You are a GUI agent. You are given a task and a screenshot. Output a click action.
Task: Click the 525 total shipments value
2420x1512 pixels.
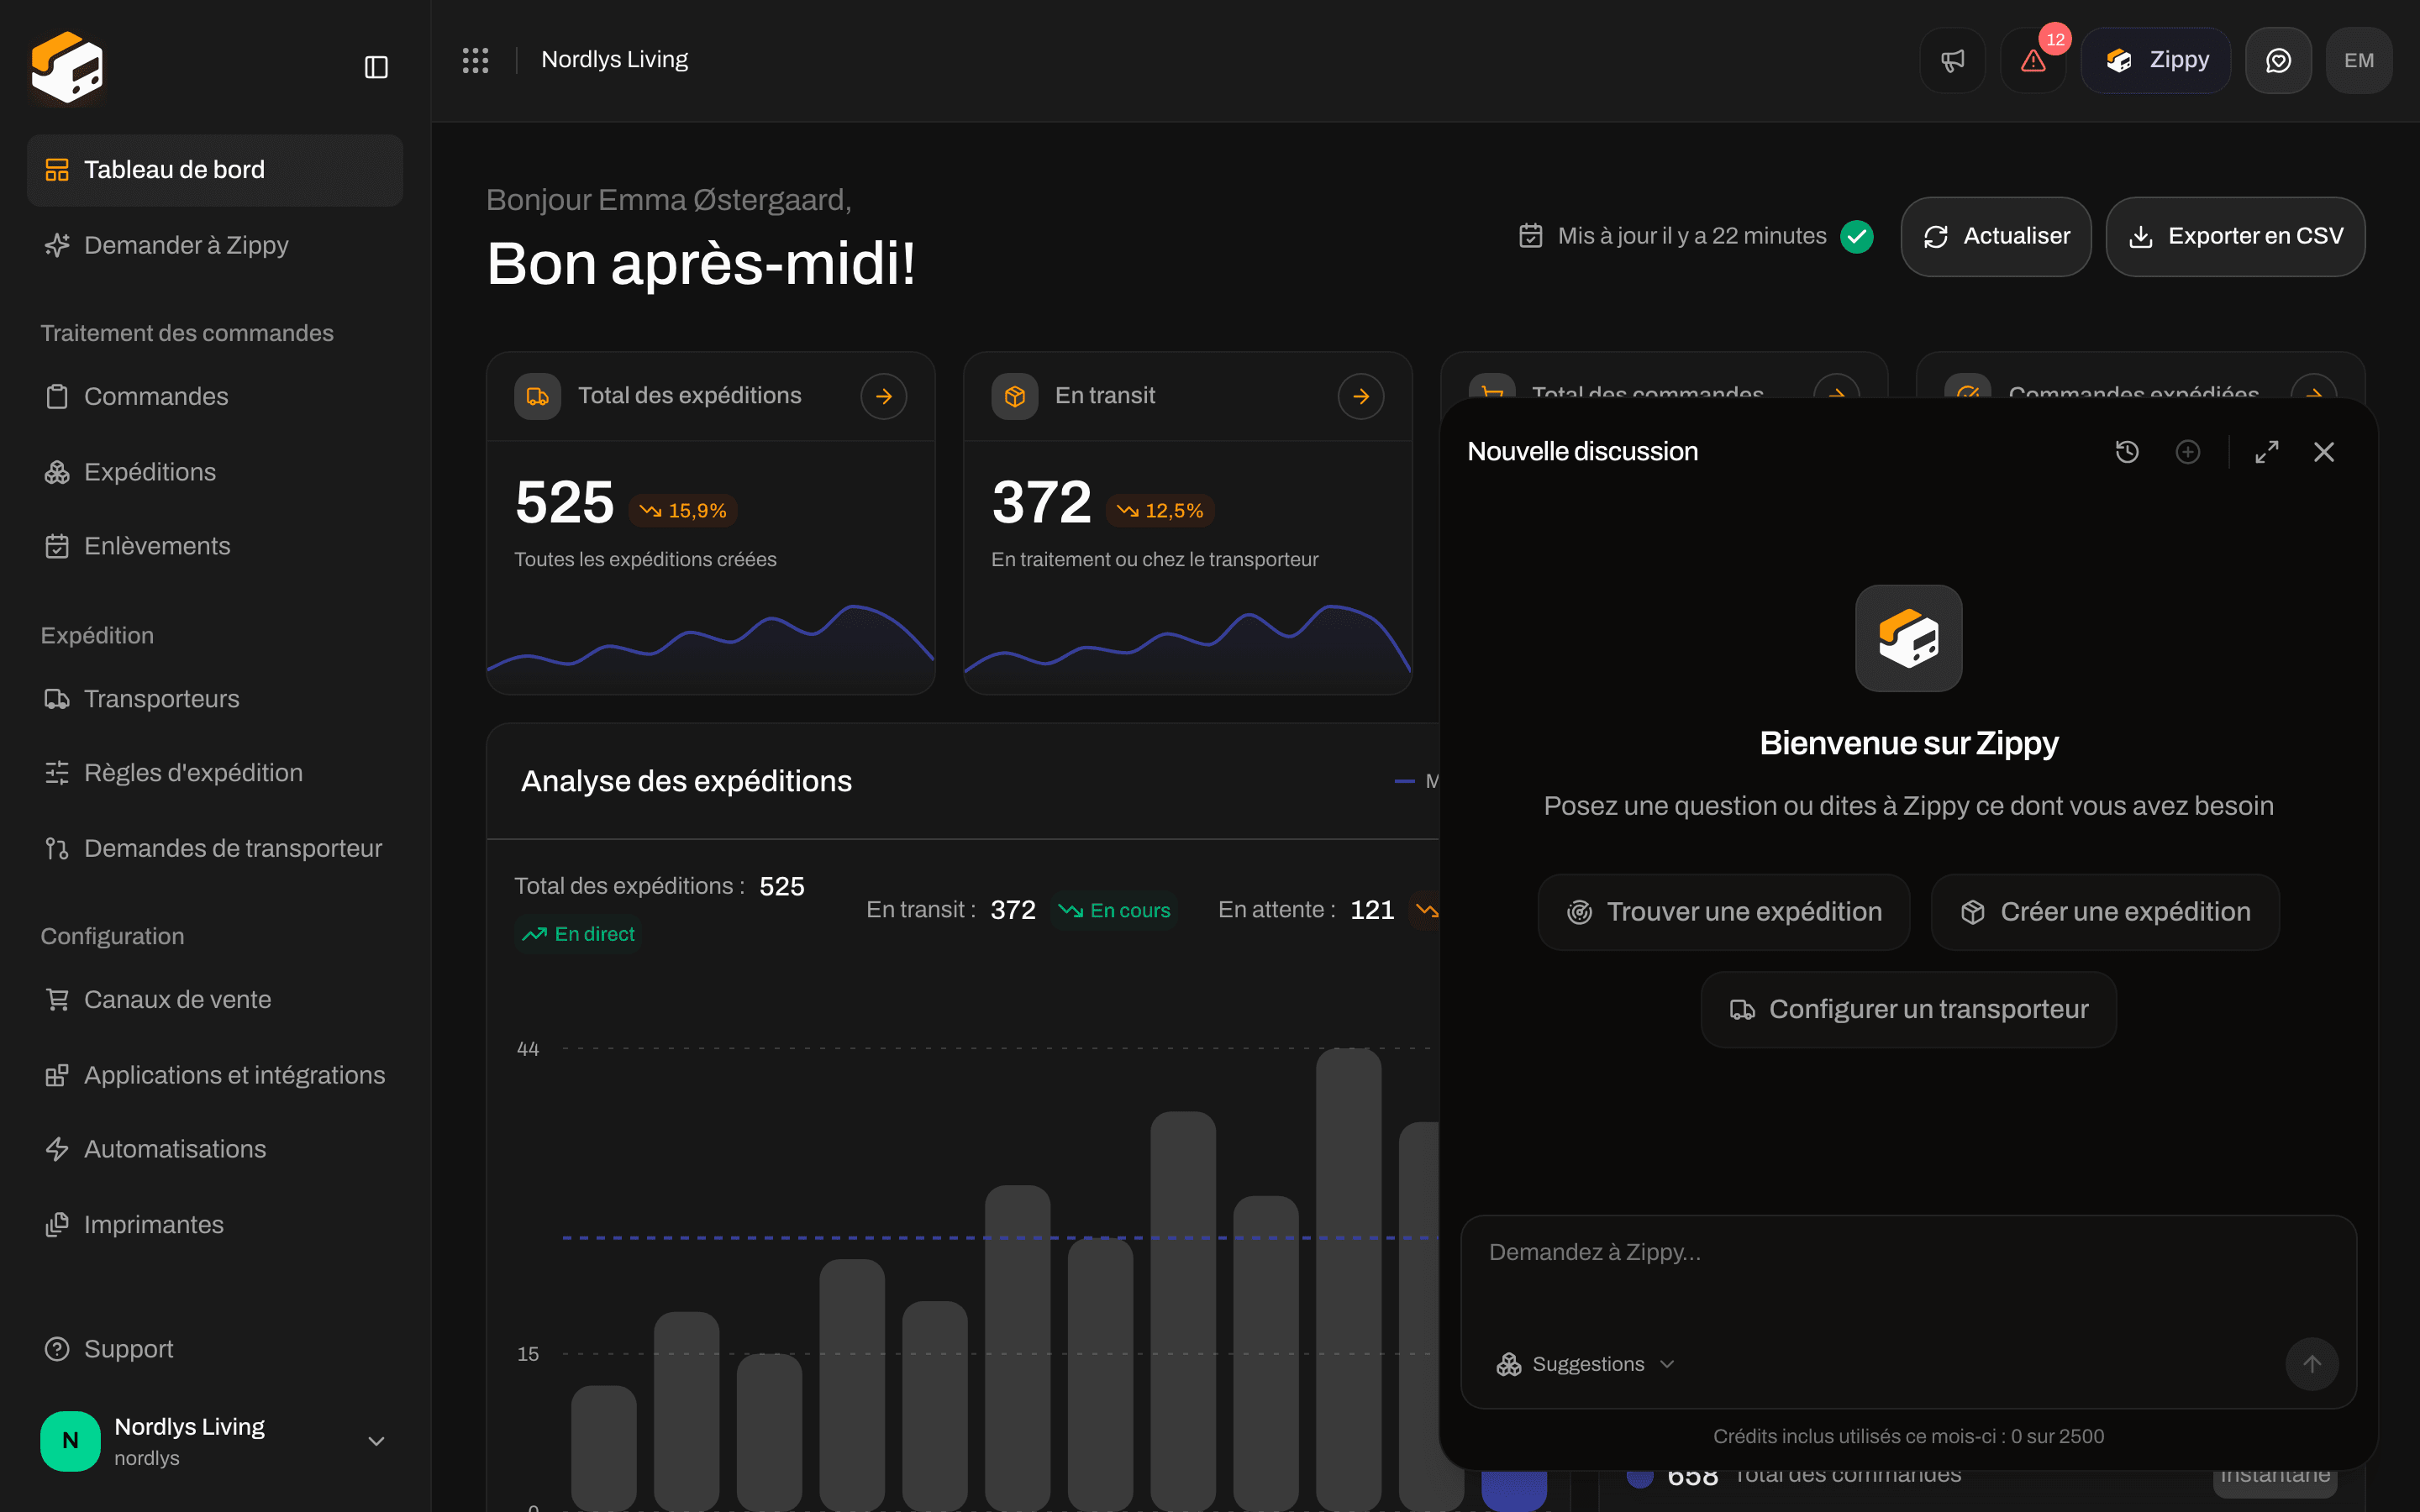point(564,502)
